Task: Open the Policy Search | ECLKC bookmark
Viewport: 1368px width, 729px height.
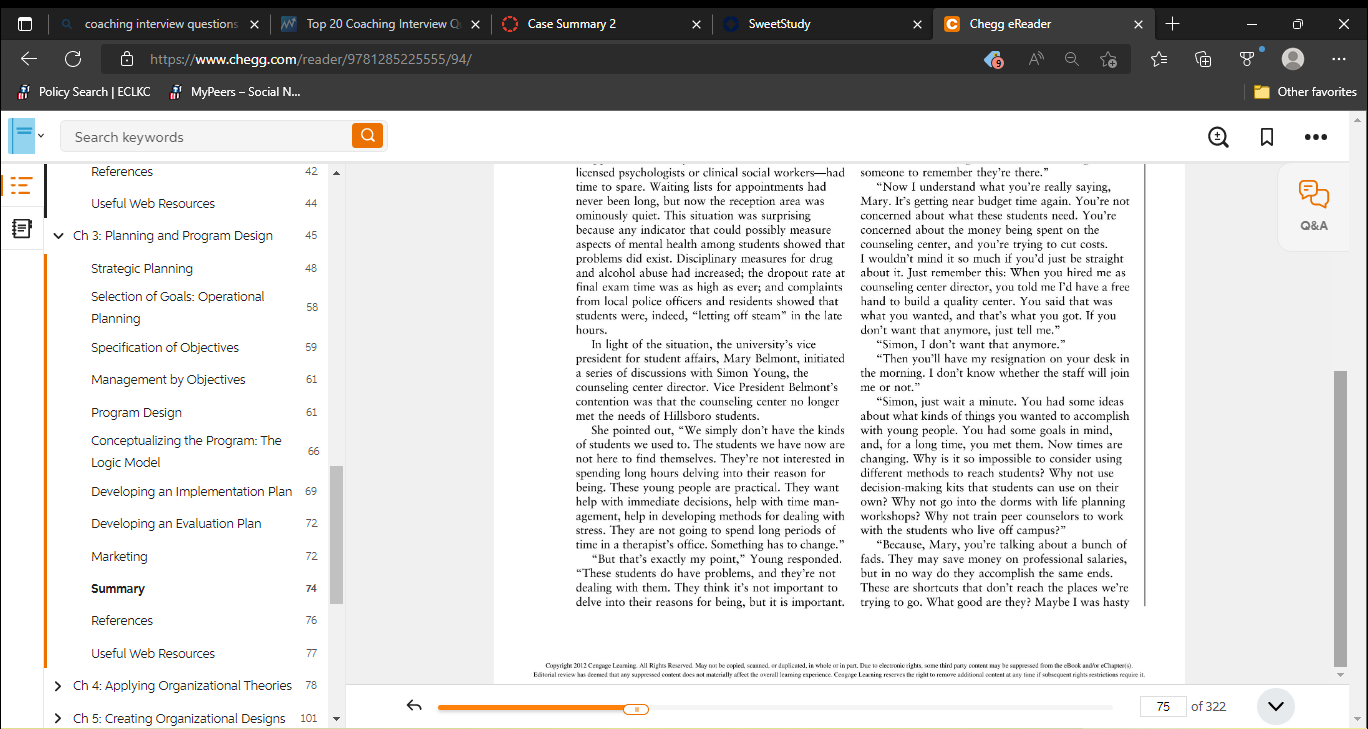Action: [83, 91]
